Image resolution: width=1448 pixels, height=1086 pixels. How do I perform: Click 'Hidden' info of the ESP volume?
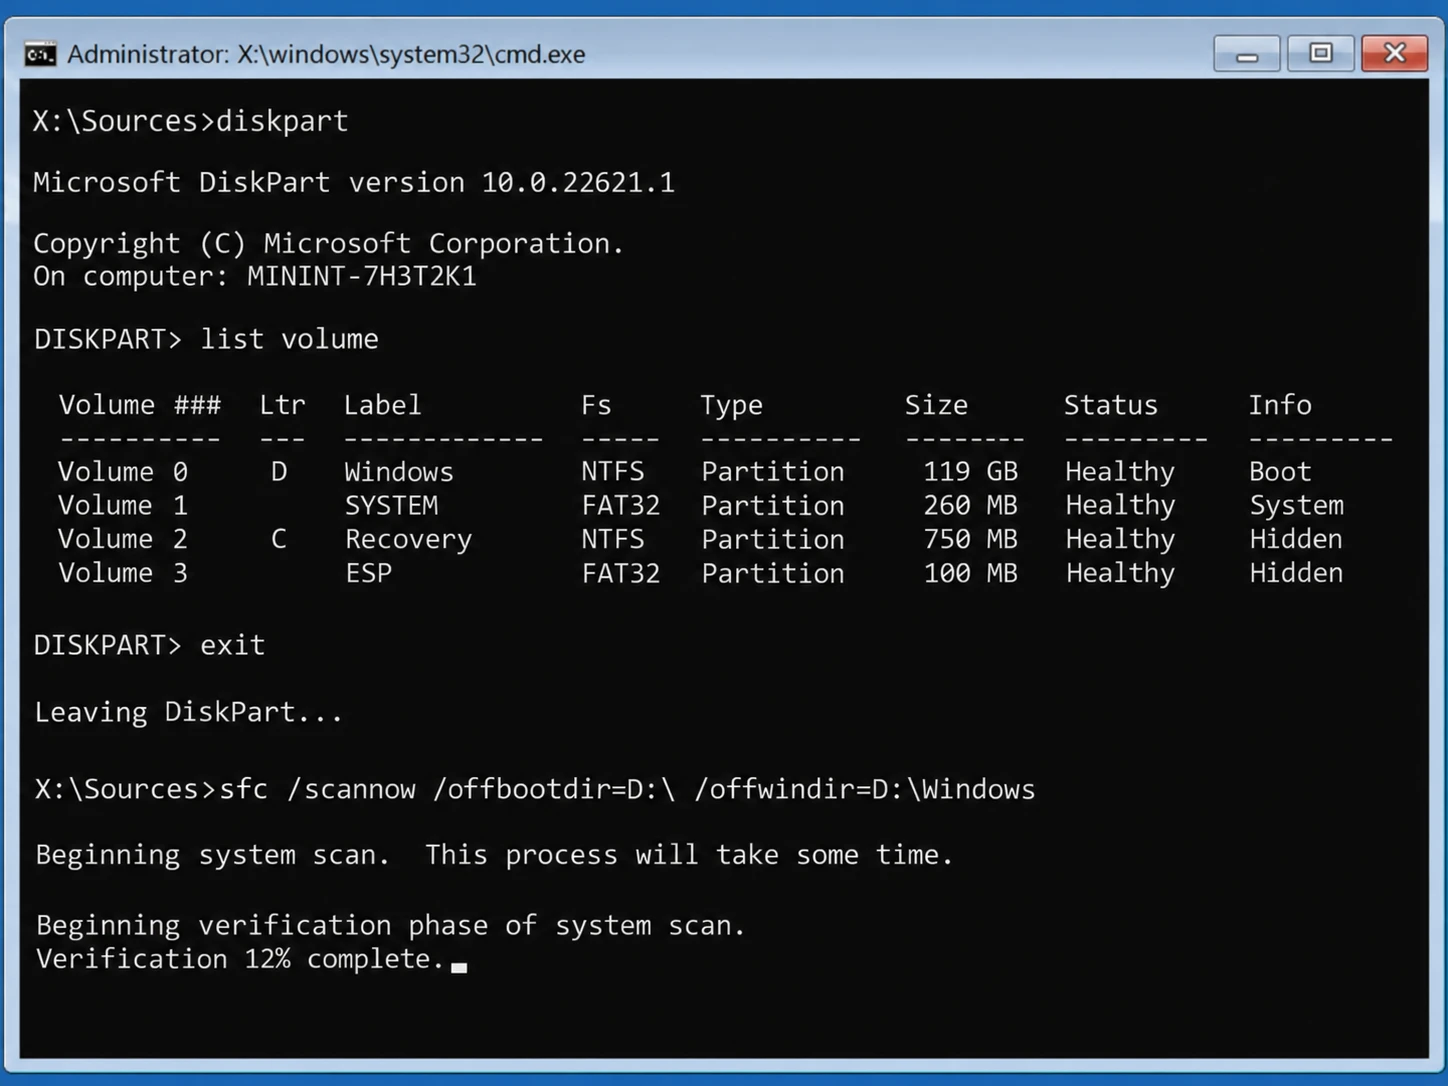pos(1296,573)
